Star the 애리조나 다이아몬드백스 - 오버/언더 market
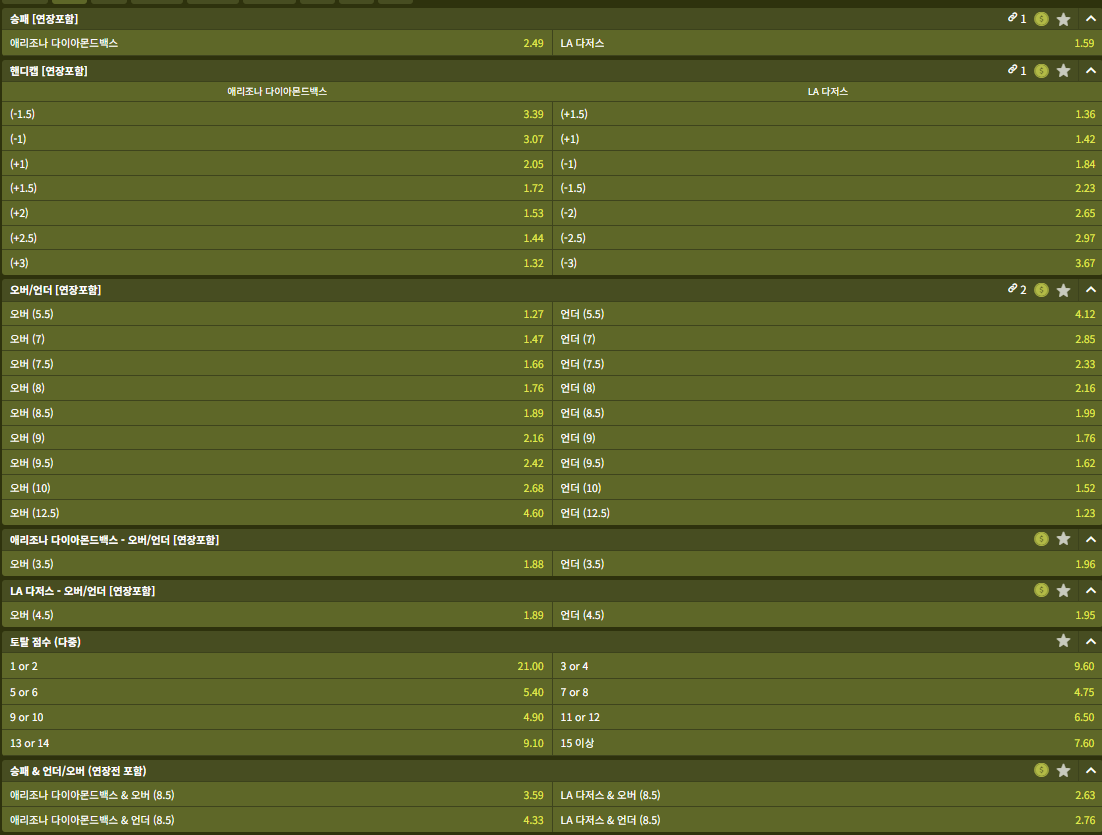Viewport: 1102px width, 835px height. click(x=1063, y=539)
